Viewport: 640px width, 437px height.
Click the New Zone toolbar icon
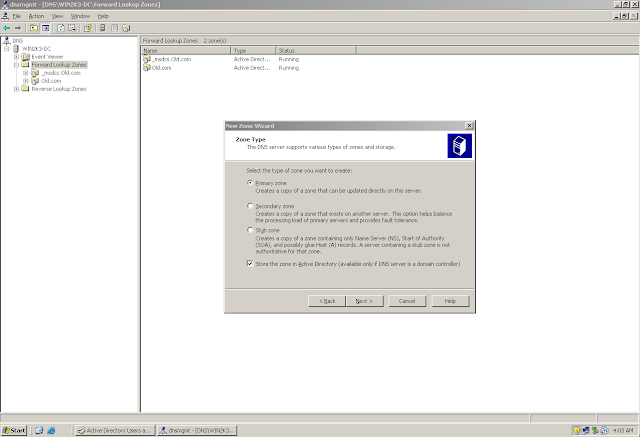pyautogui.click(x=126, y=28)
